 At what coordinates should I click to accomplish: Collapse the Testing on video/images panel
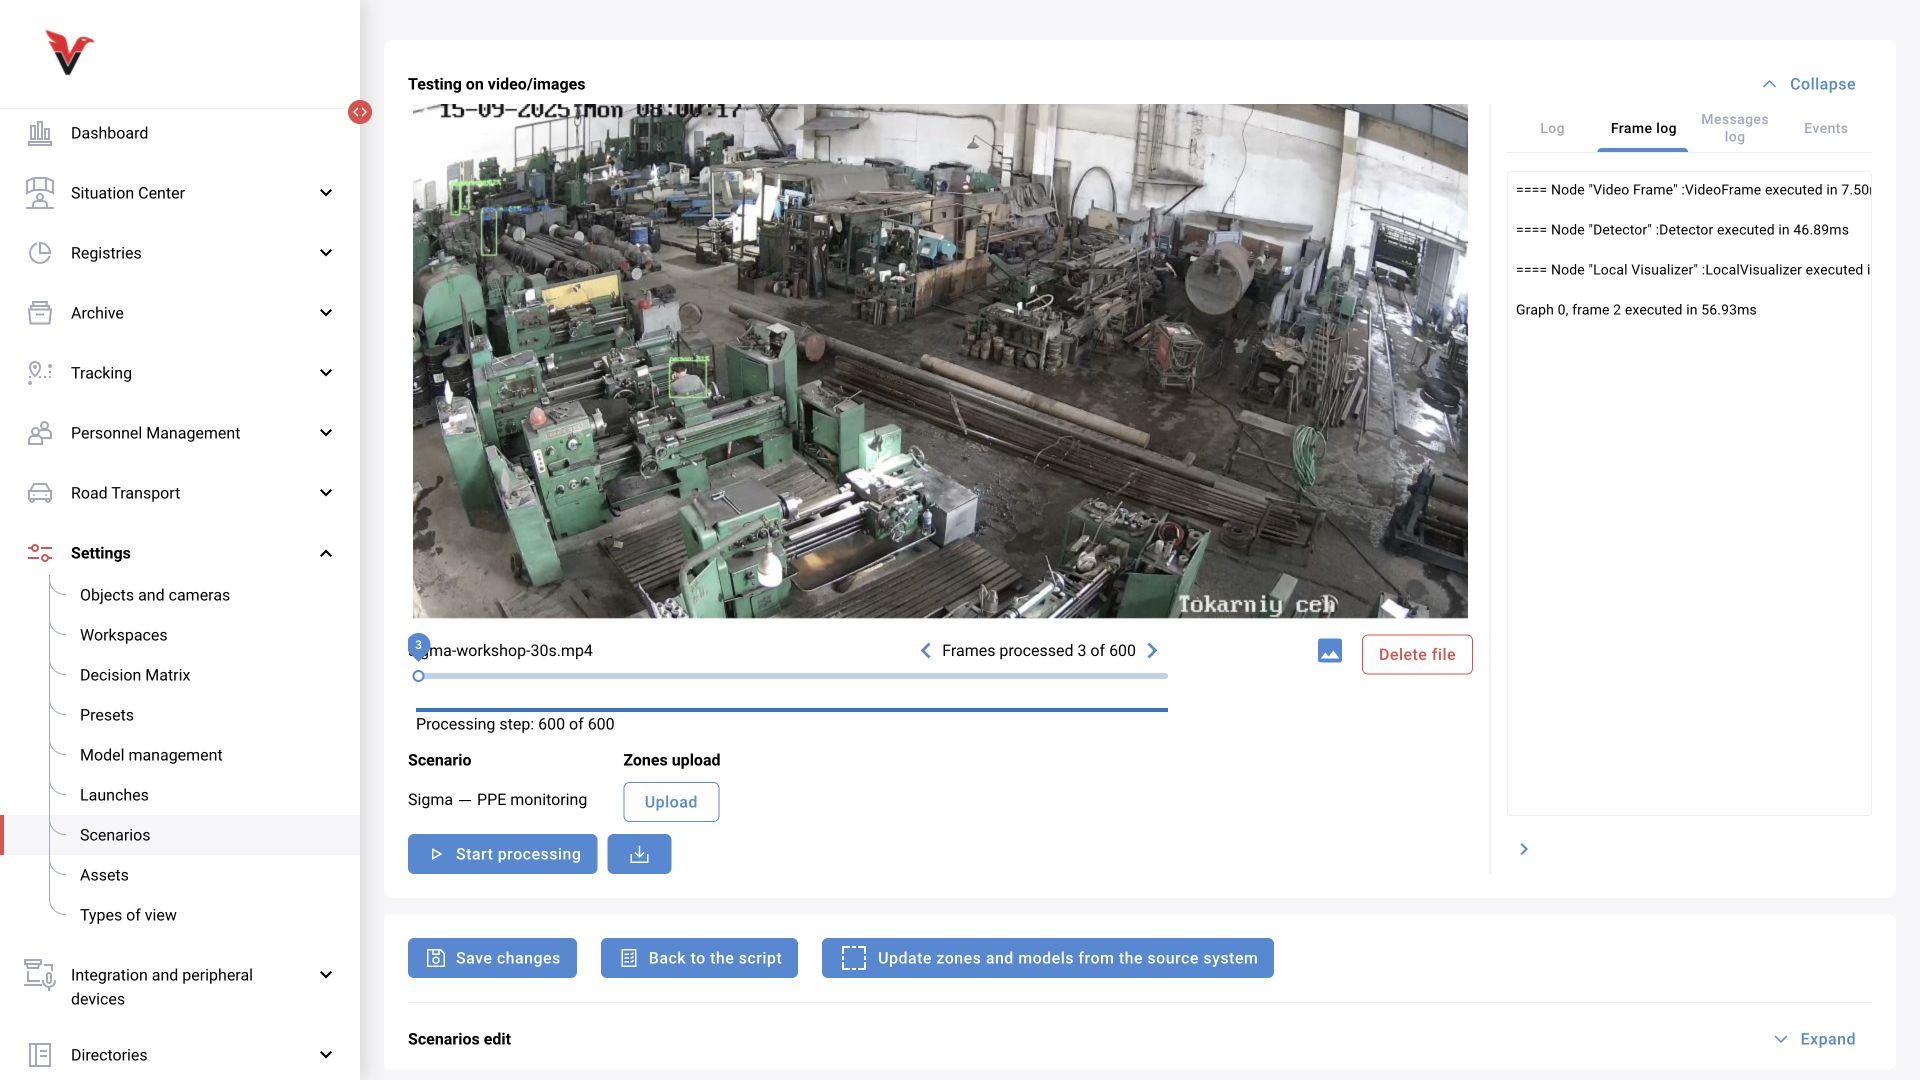(1808, 84)
